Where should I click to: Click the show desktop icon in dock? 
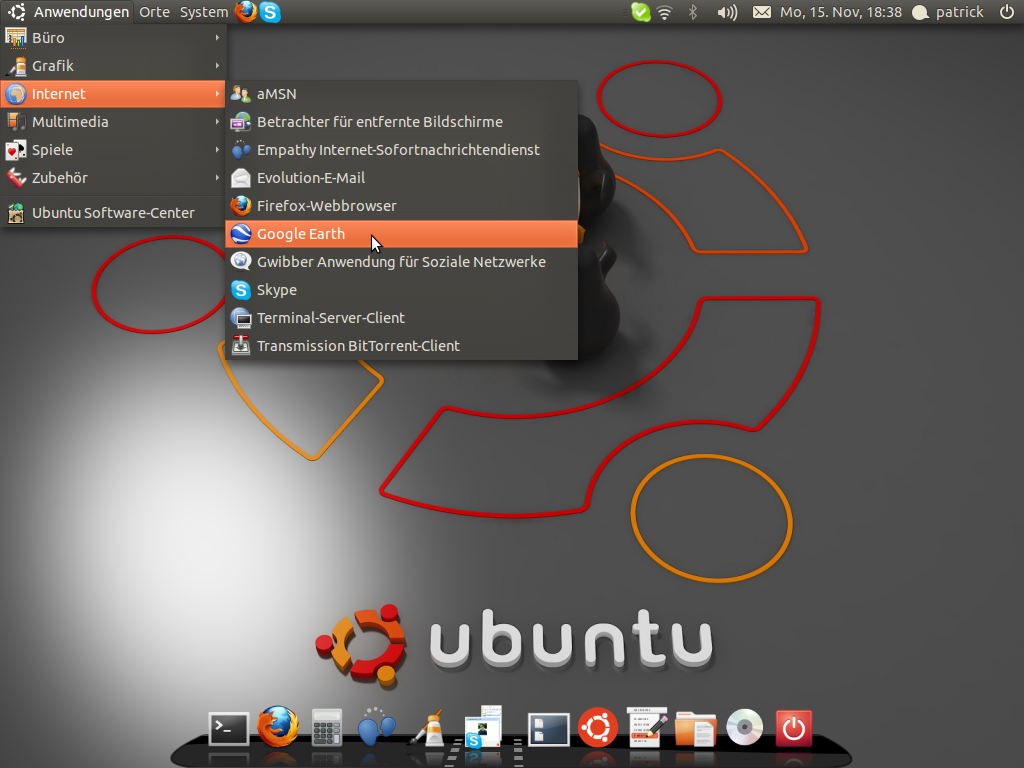(548, 729)
